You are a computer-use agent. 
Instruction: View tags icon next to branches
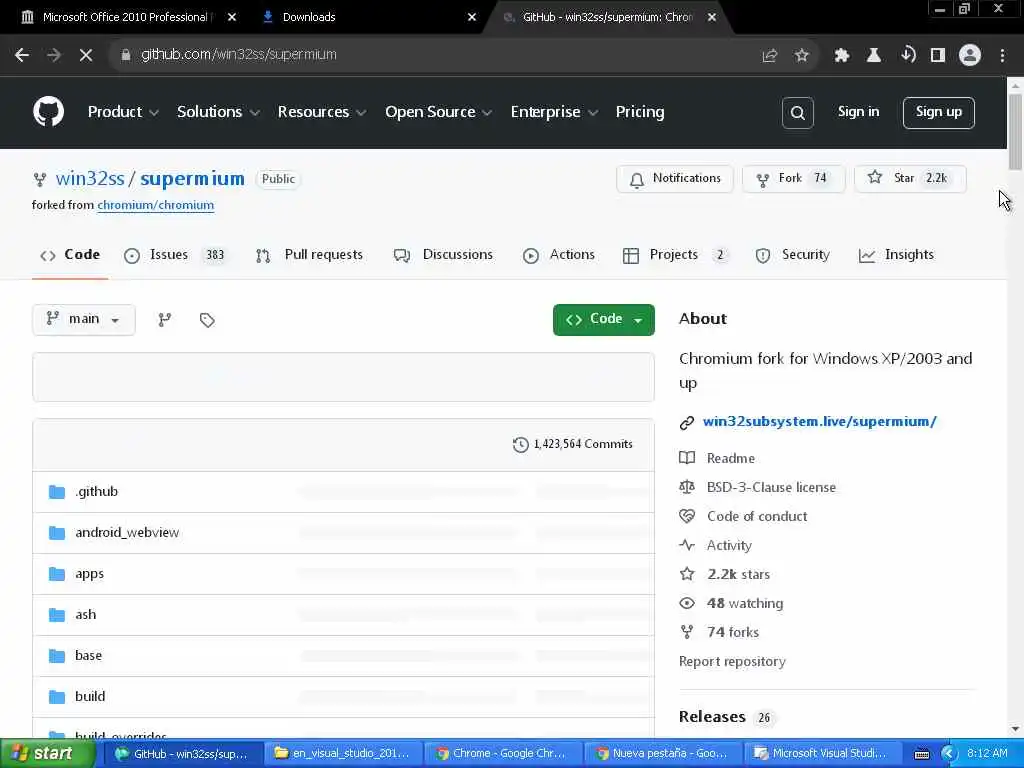click(207, 319)
